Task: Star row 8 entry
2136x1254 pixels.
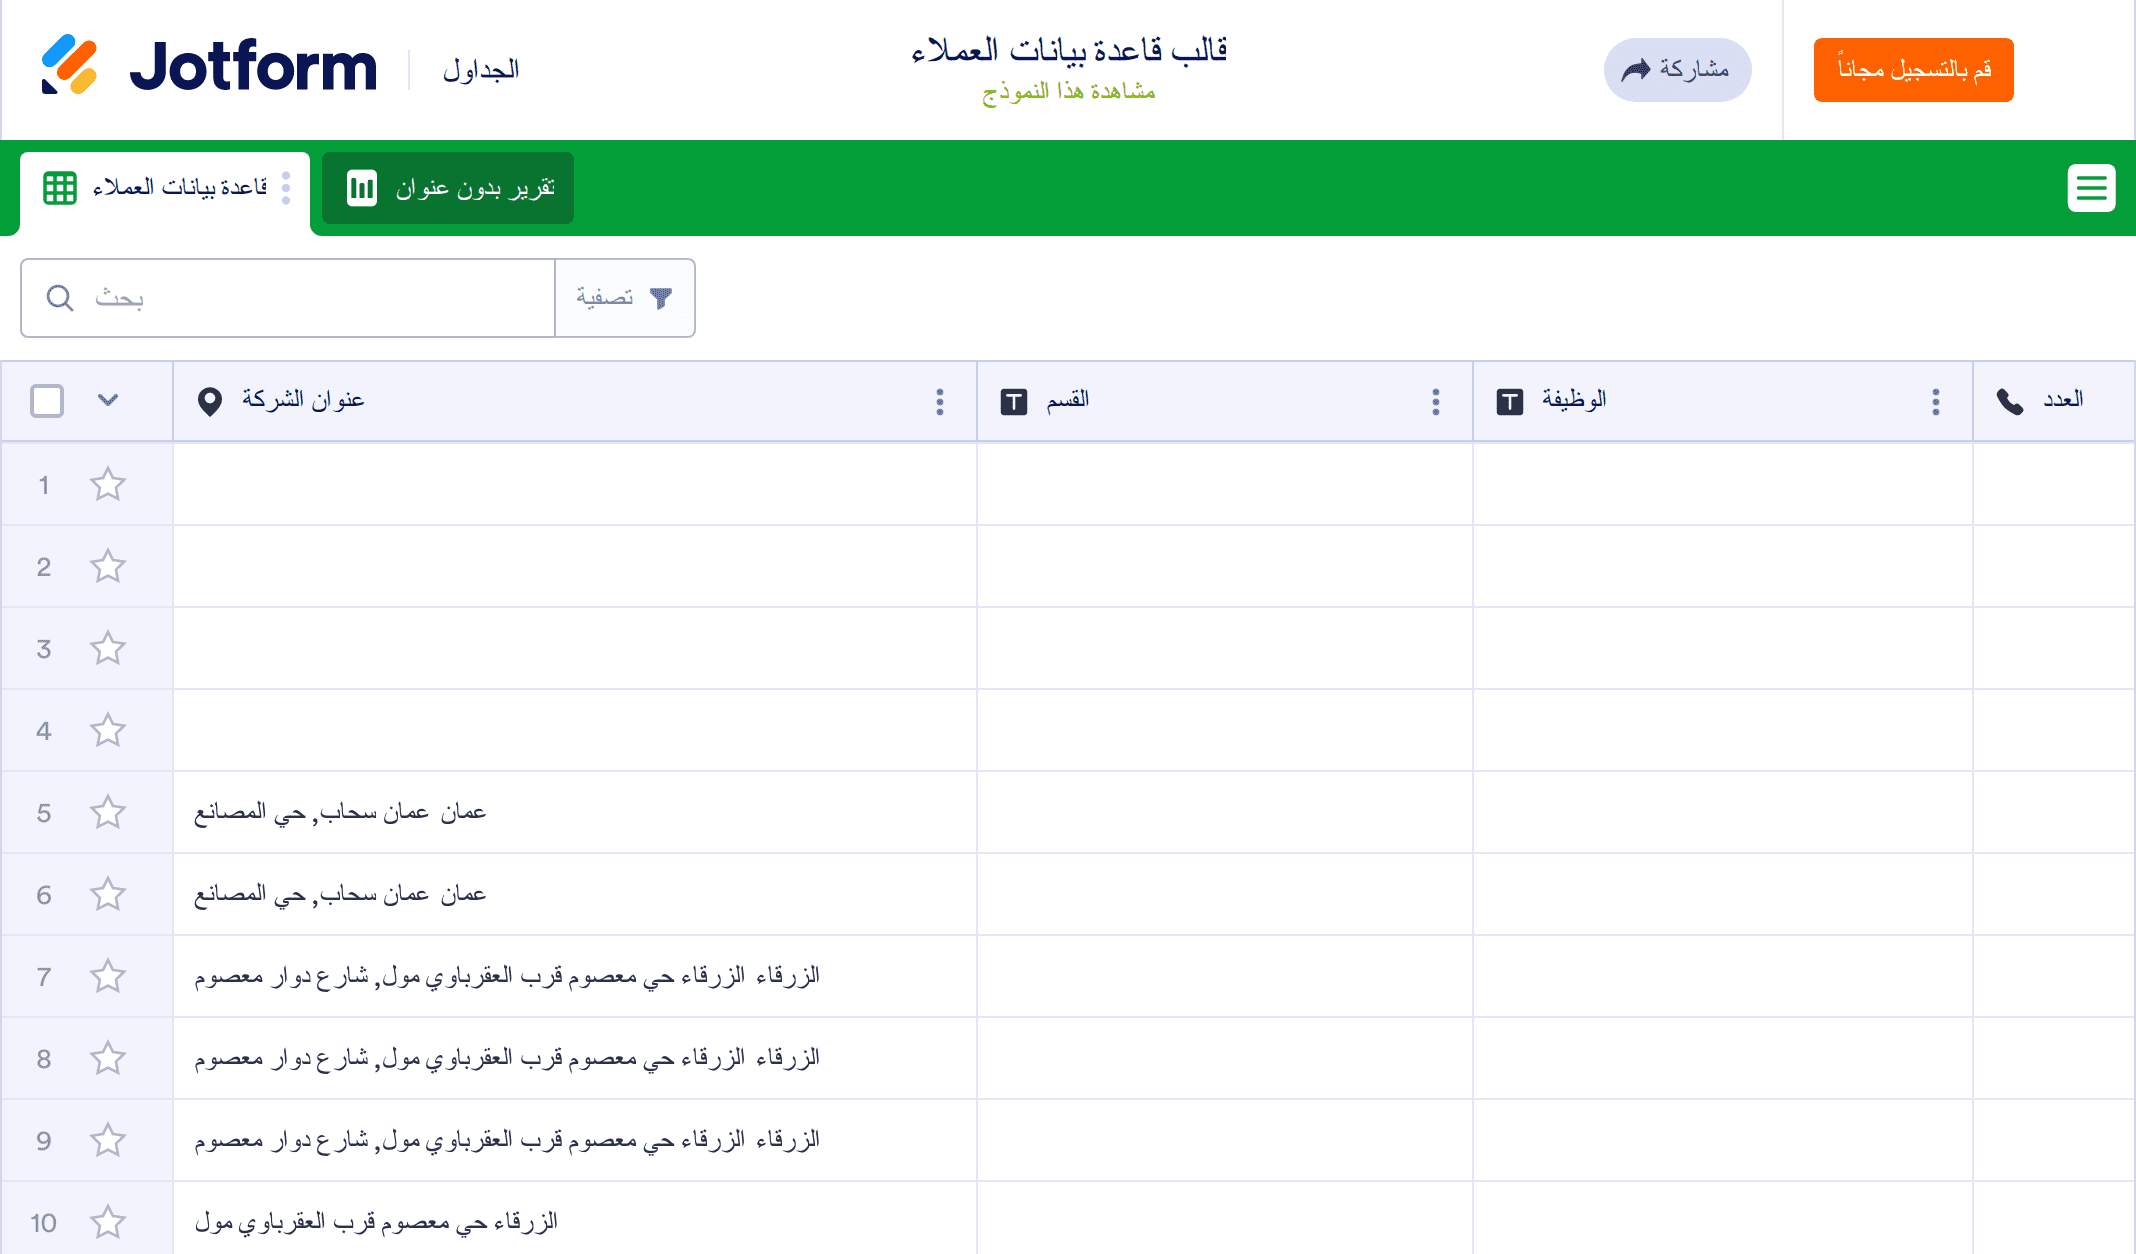Action: pyautogui.click(x=108, y=1059)
